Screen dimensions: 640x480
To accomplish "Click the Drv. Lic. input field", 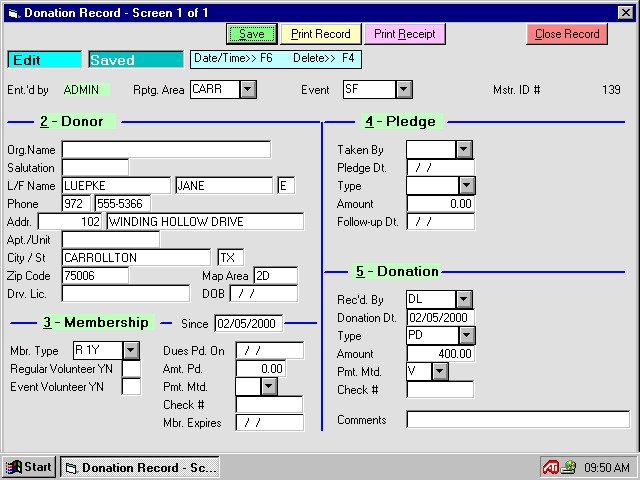I will point(126,293).
